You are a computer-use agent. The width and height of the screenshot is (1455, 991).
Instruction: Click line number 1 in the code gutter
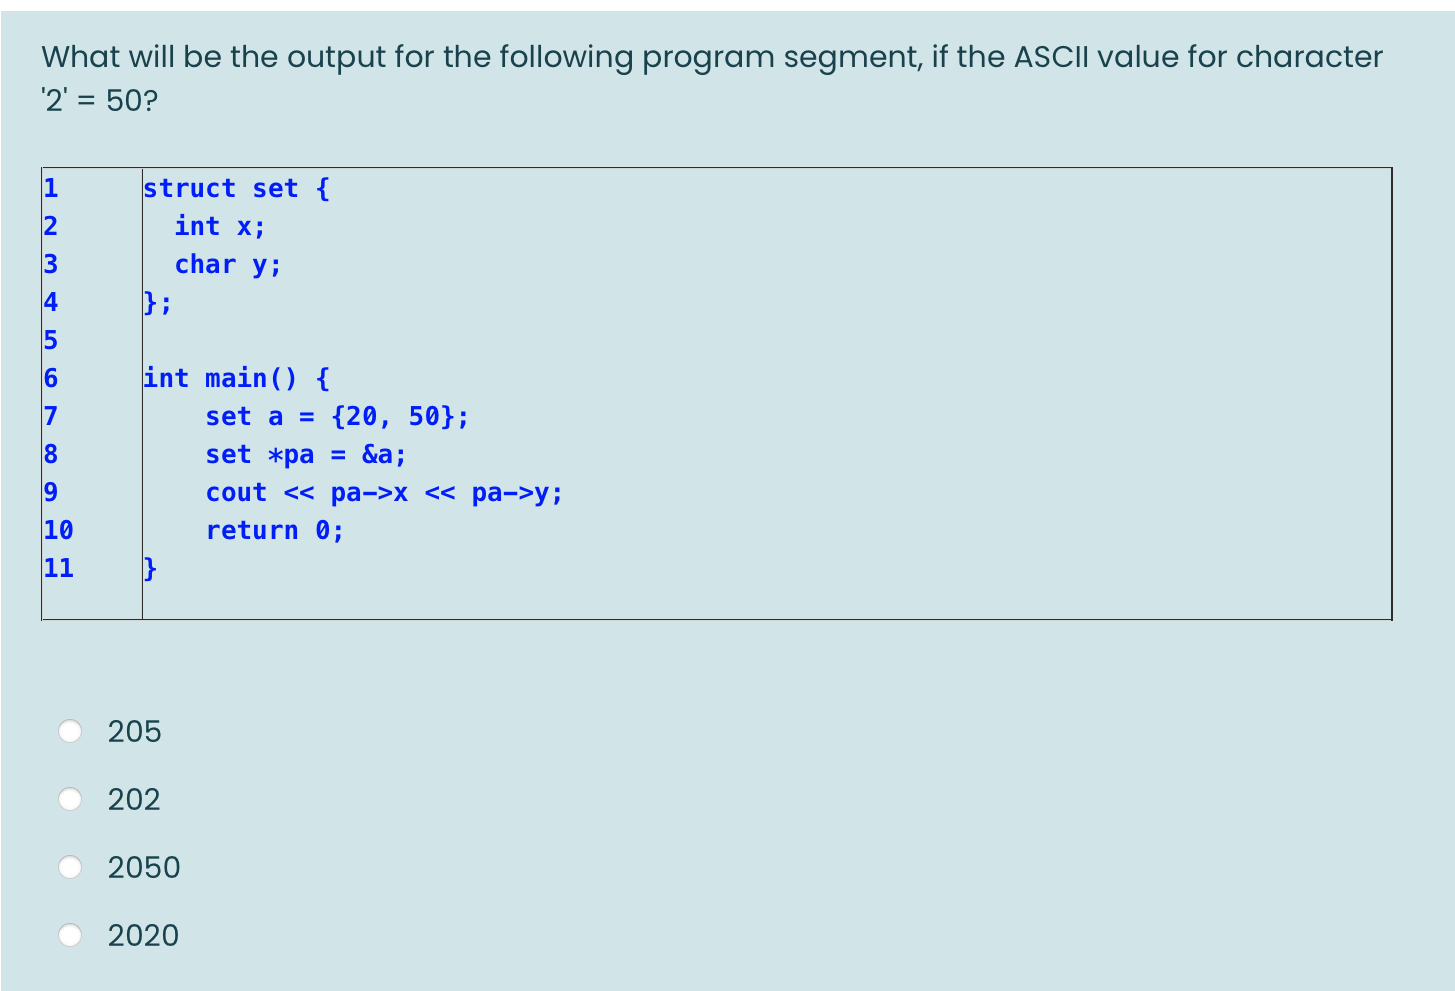[50, 188]
